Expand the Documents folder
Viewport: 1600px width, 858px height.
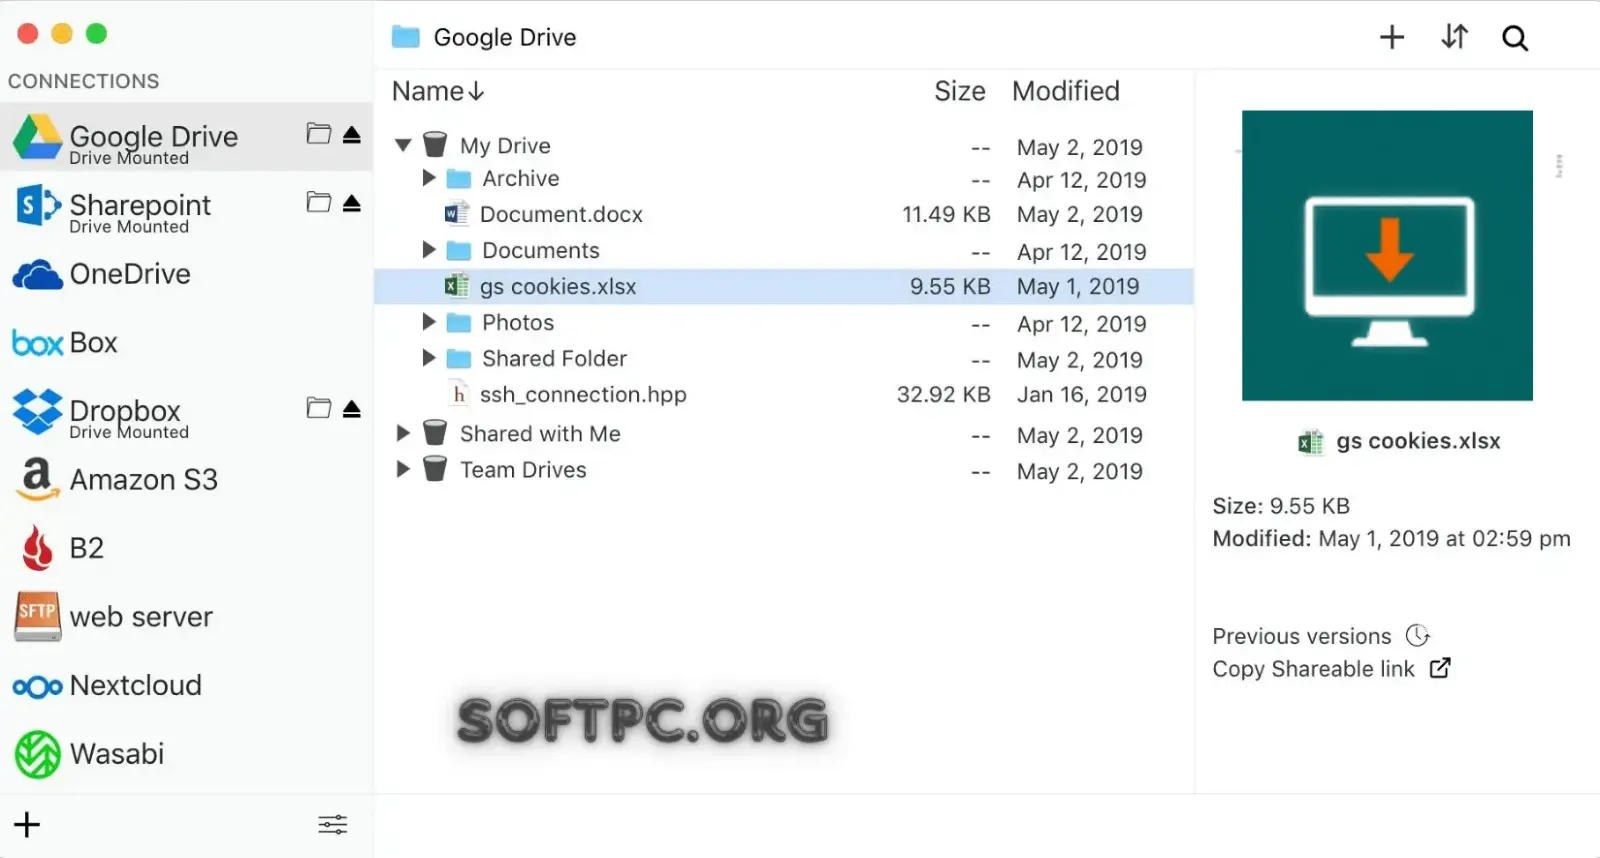(429, 249)
